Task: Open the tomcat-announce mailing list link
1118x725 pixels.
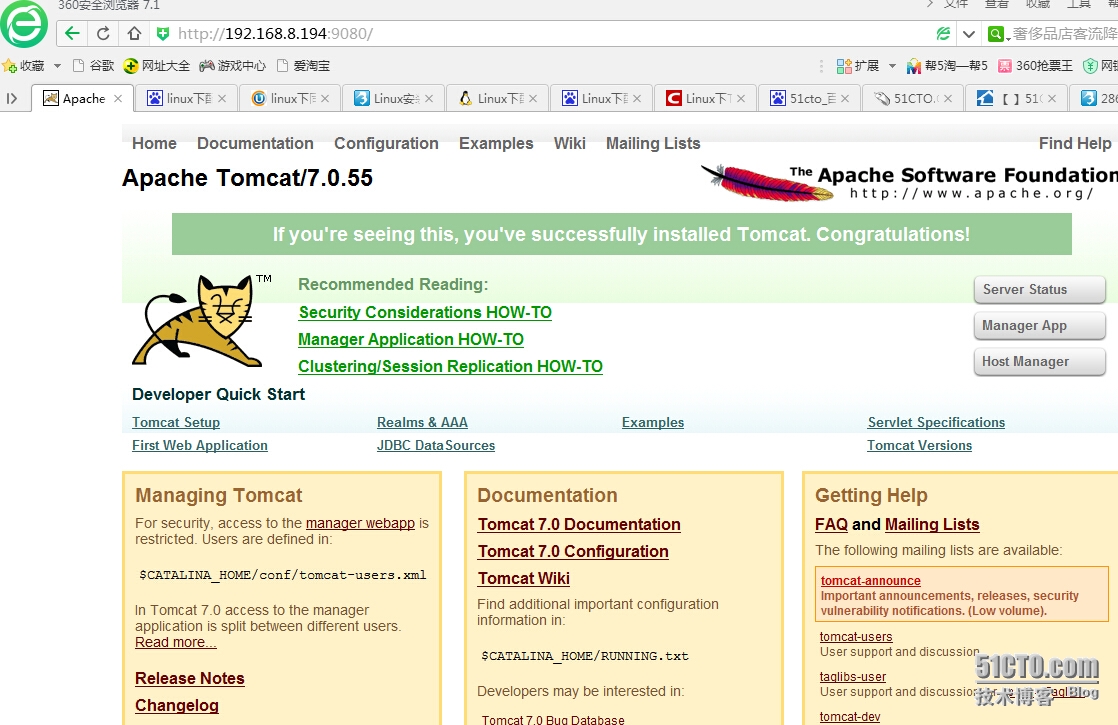Action: 871,581
